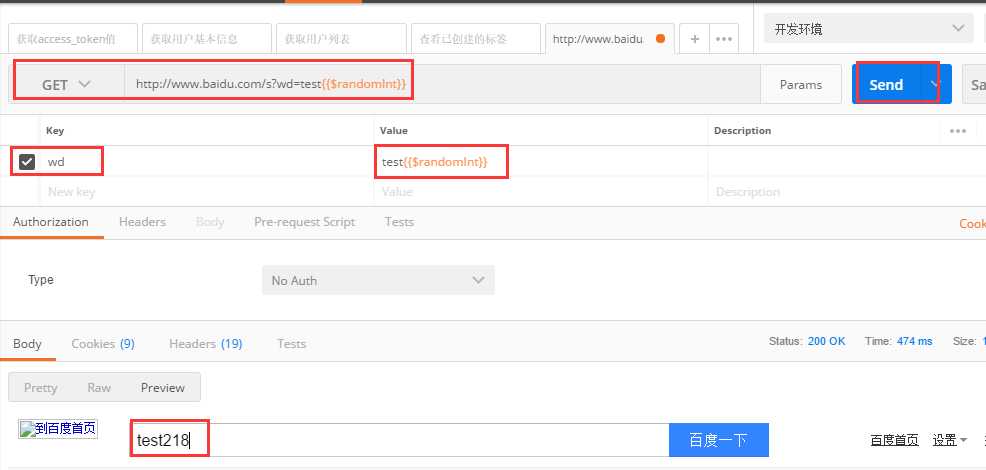The height and width of the screenshot is (470, 986).
Task: Open the tab options three-dots menu
Action: [x=724, y=39]
